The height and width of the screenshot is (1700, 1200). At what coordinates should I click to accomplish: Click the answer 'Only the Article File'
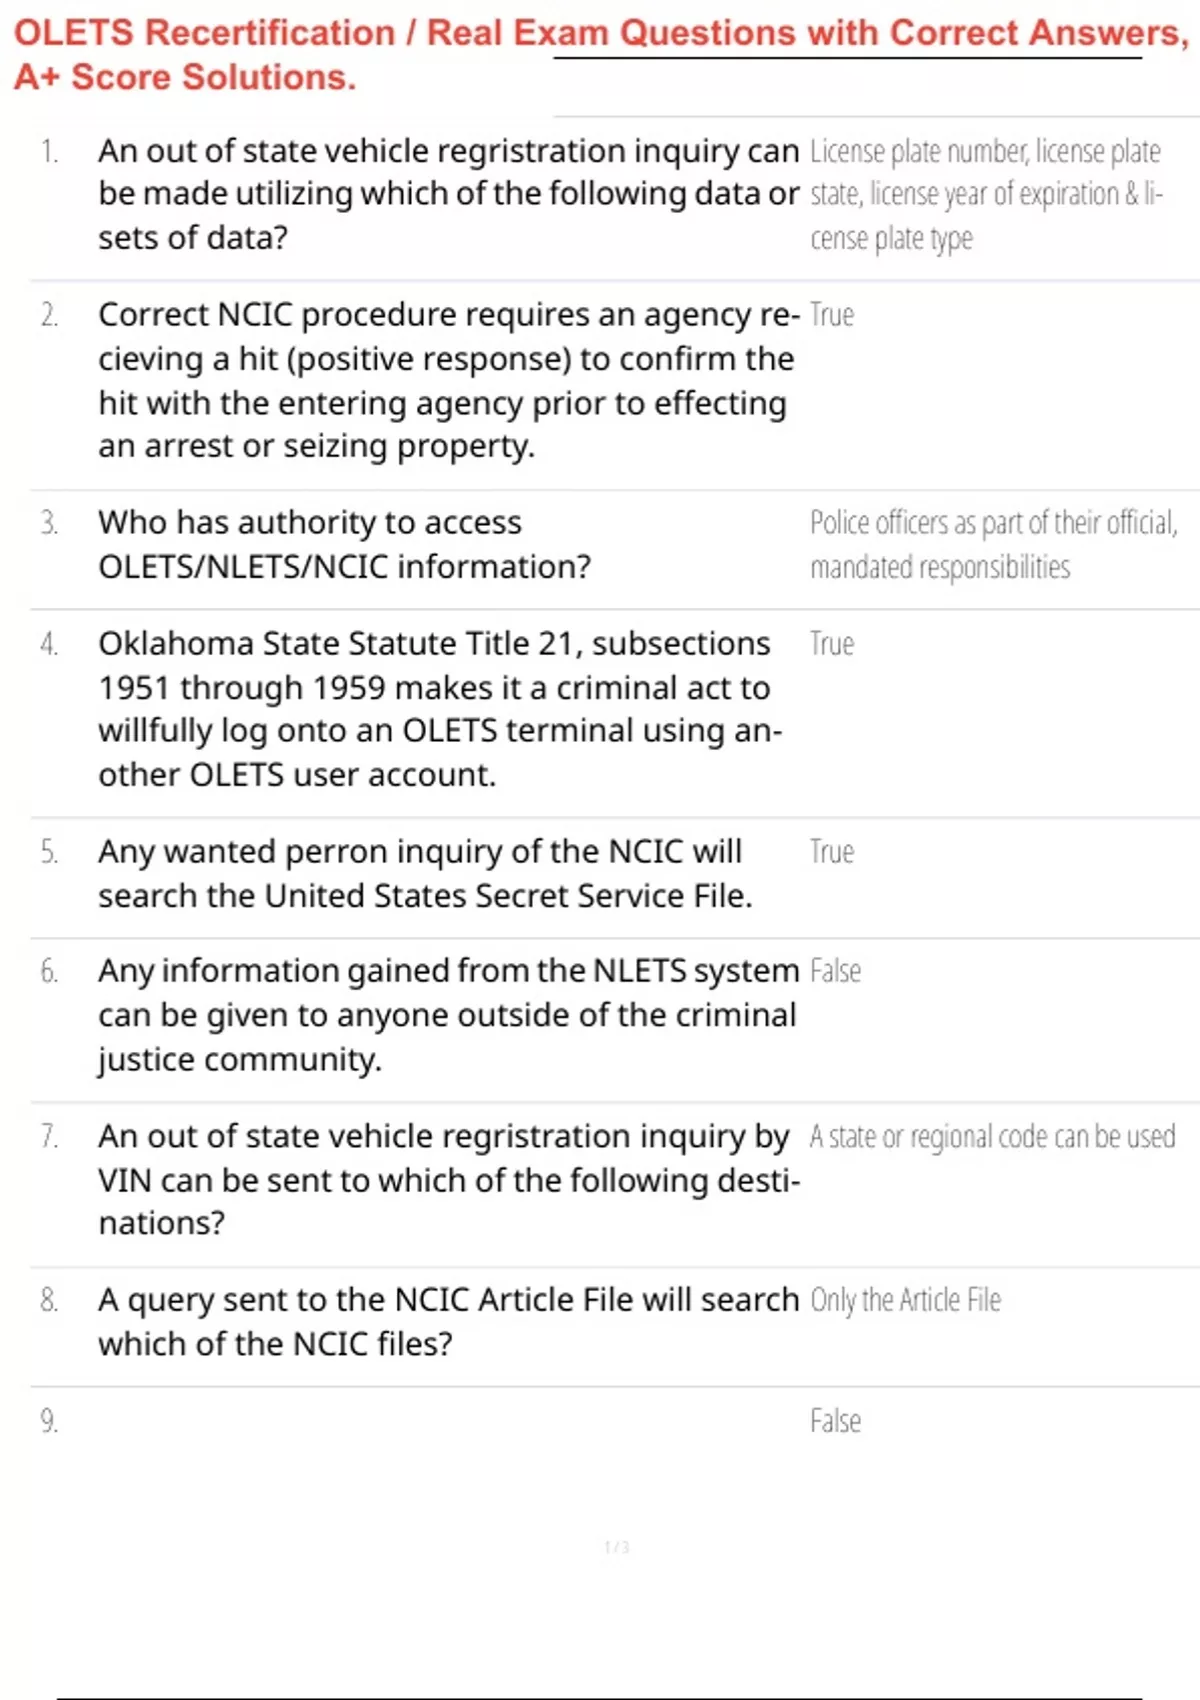[x=905, y=1300]
